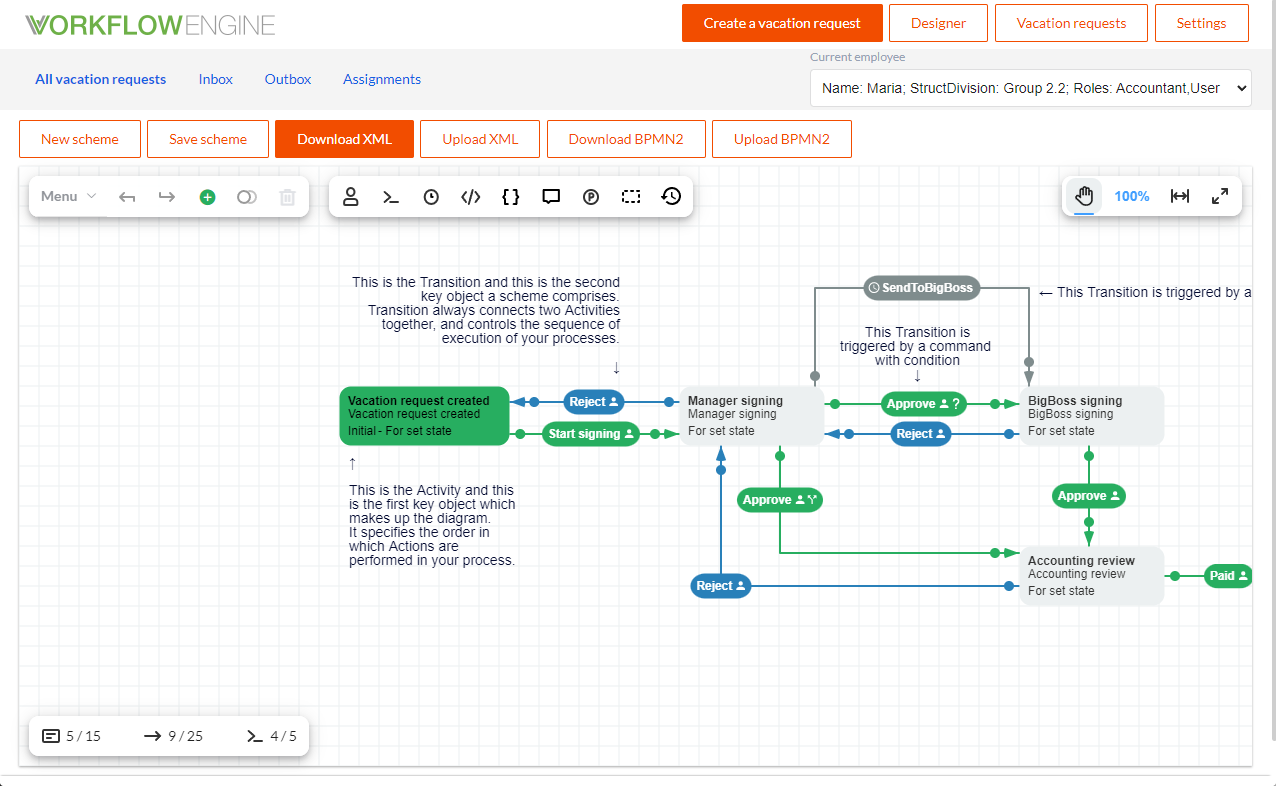This screenshot has width=1276, height=786.
Task: Switch to the Outbox tab
Action: tap(288, 79)
